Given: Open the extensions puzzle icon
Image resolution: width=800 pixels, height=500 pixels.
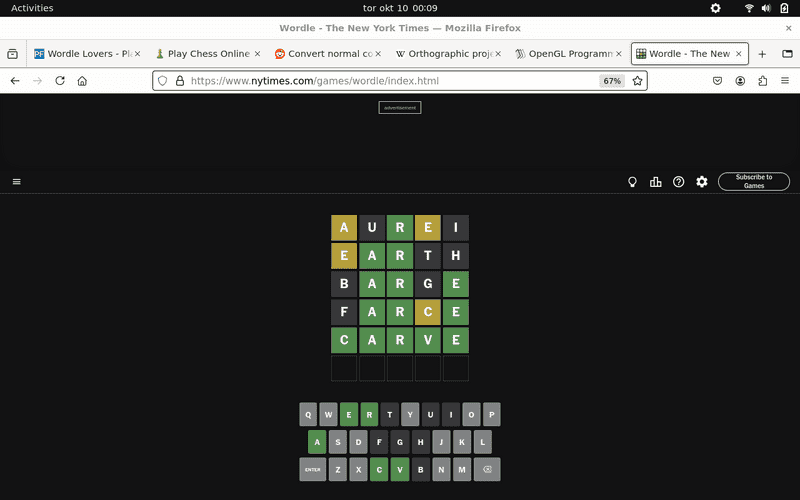Looking at the screenshot, I should point(762,81).
